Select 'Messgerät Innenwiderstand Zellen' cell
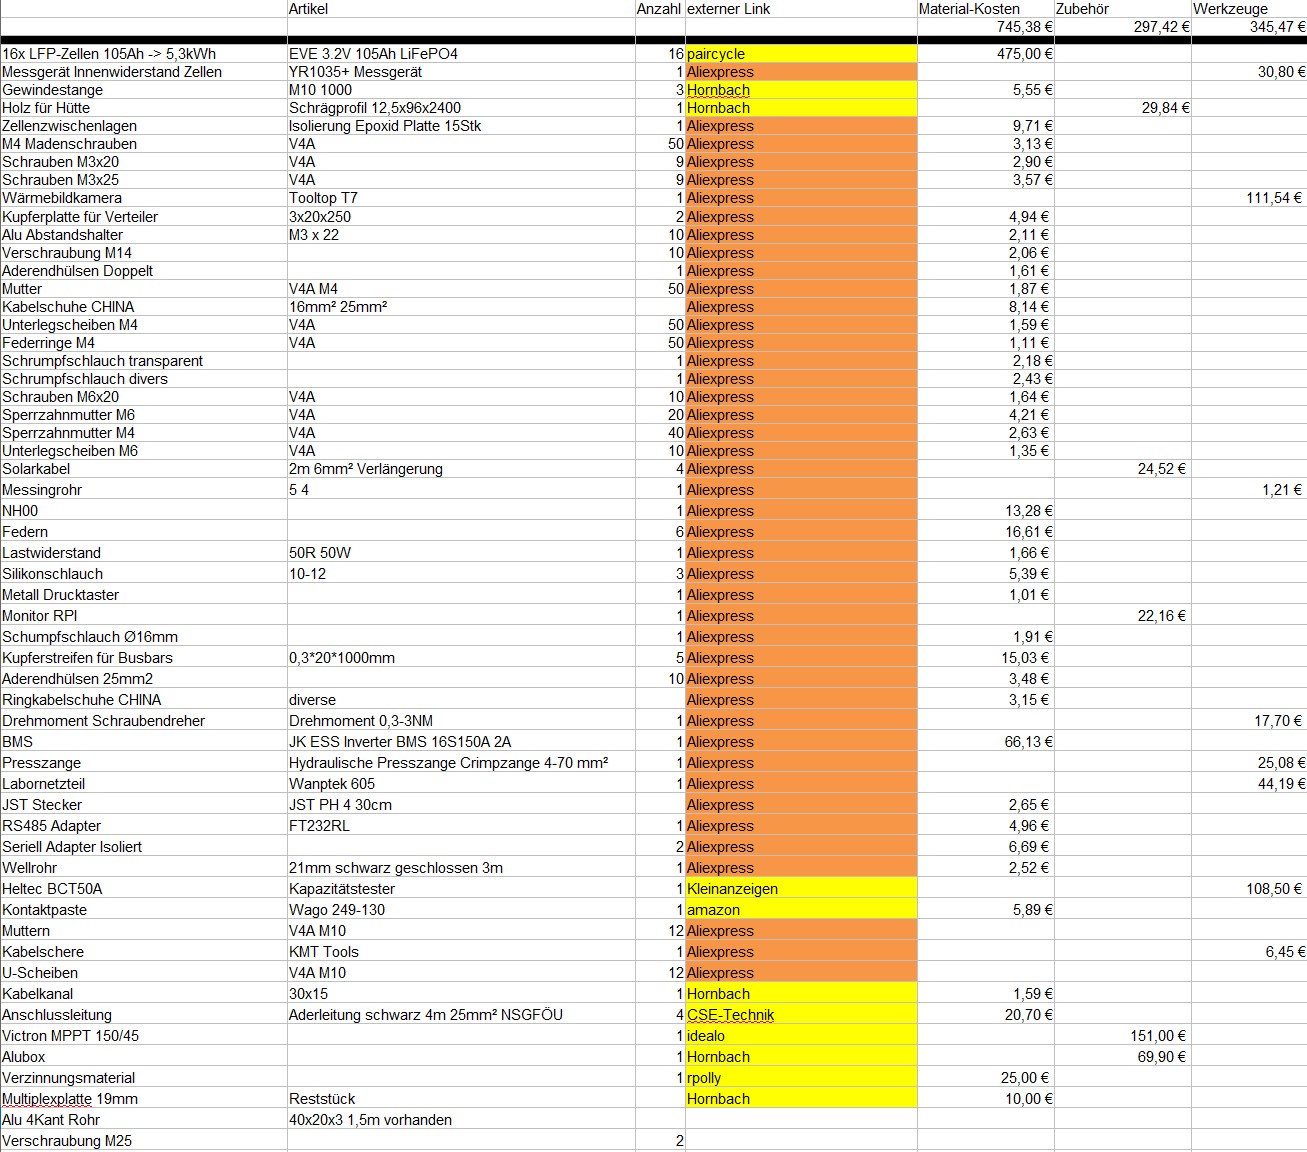This screenshot has width=1307, height=1152. click(x=144, y=72)
